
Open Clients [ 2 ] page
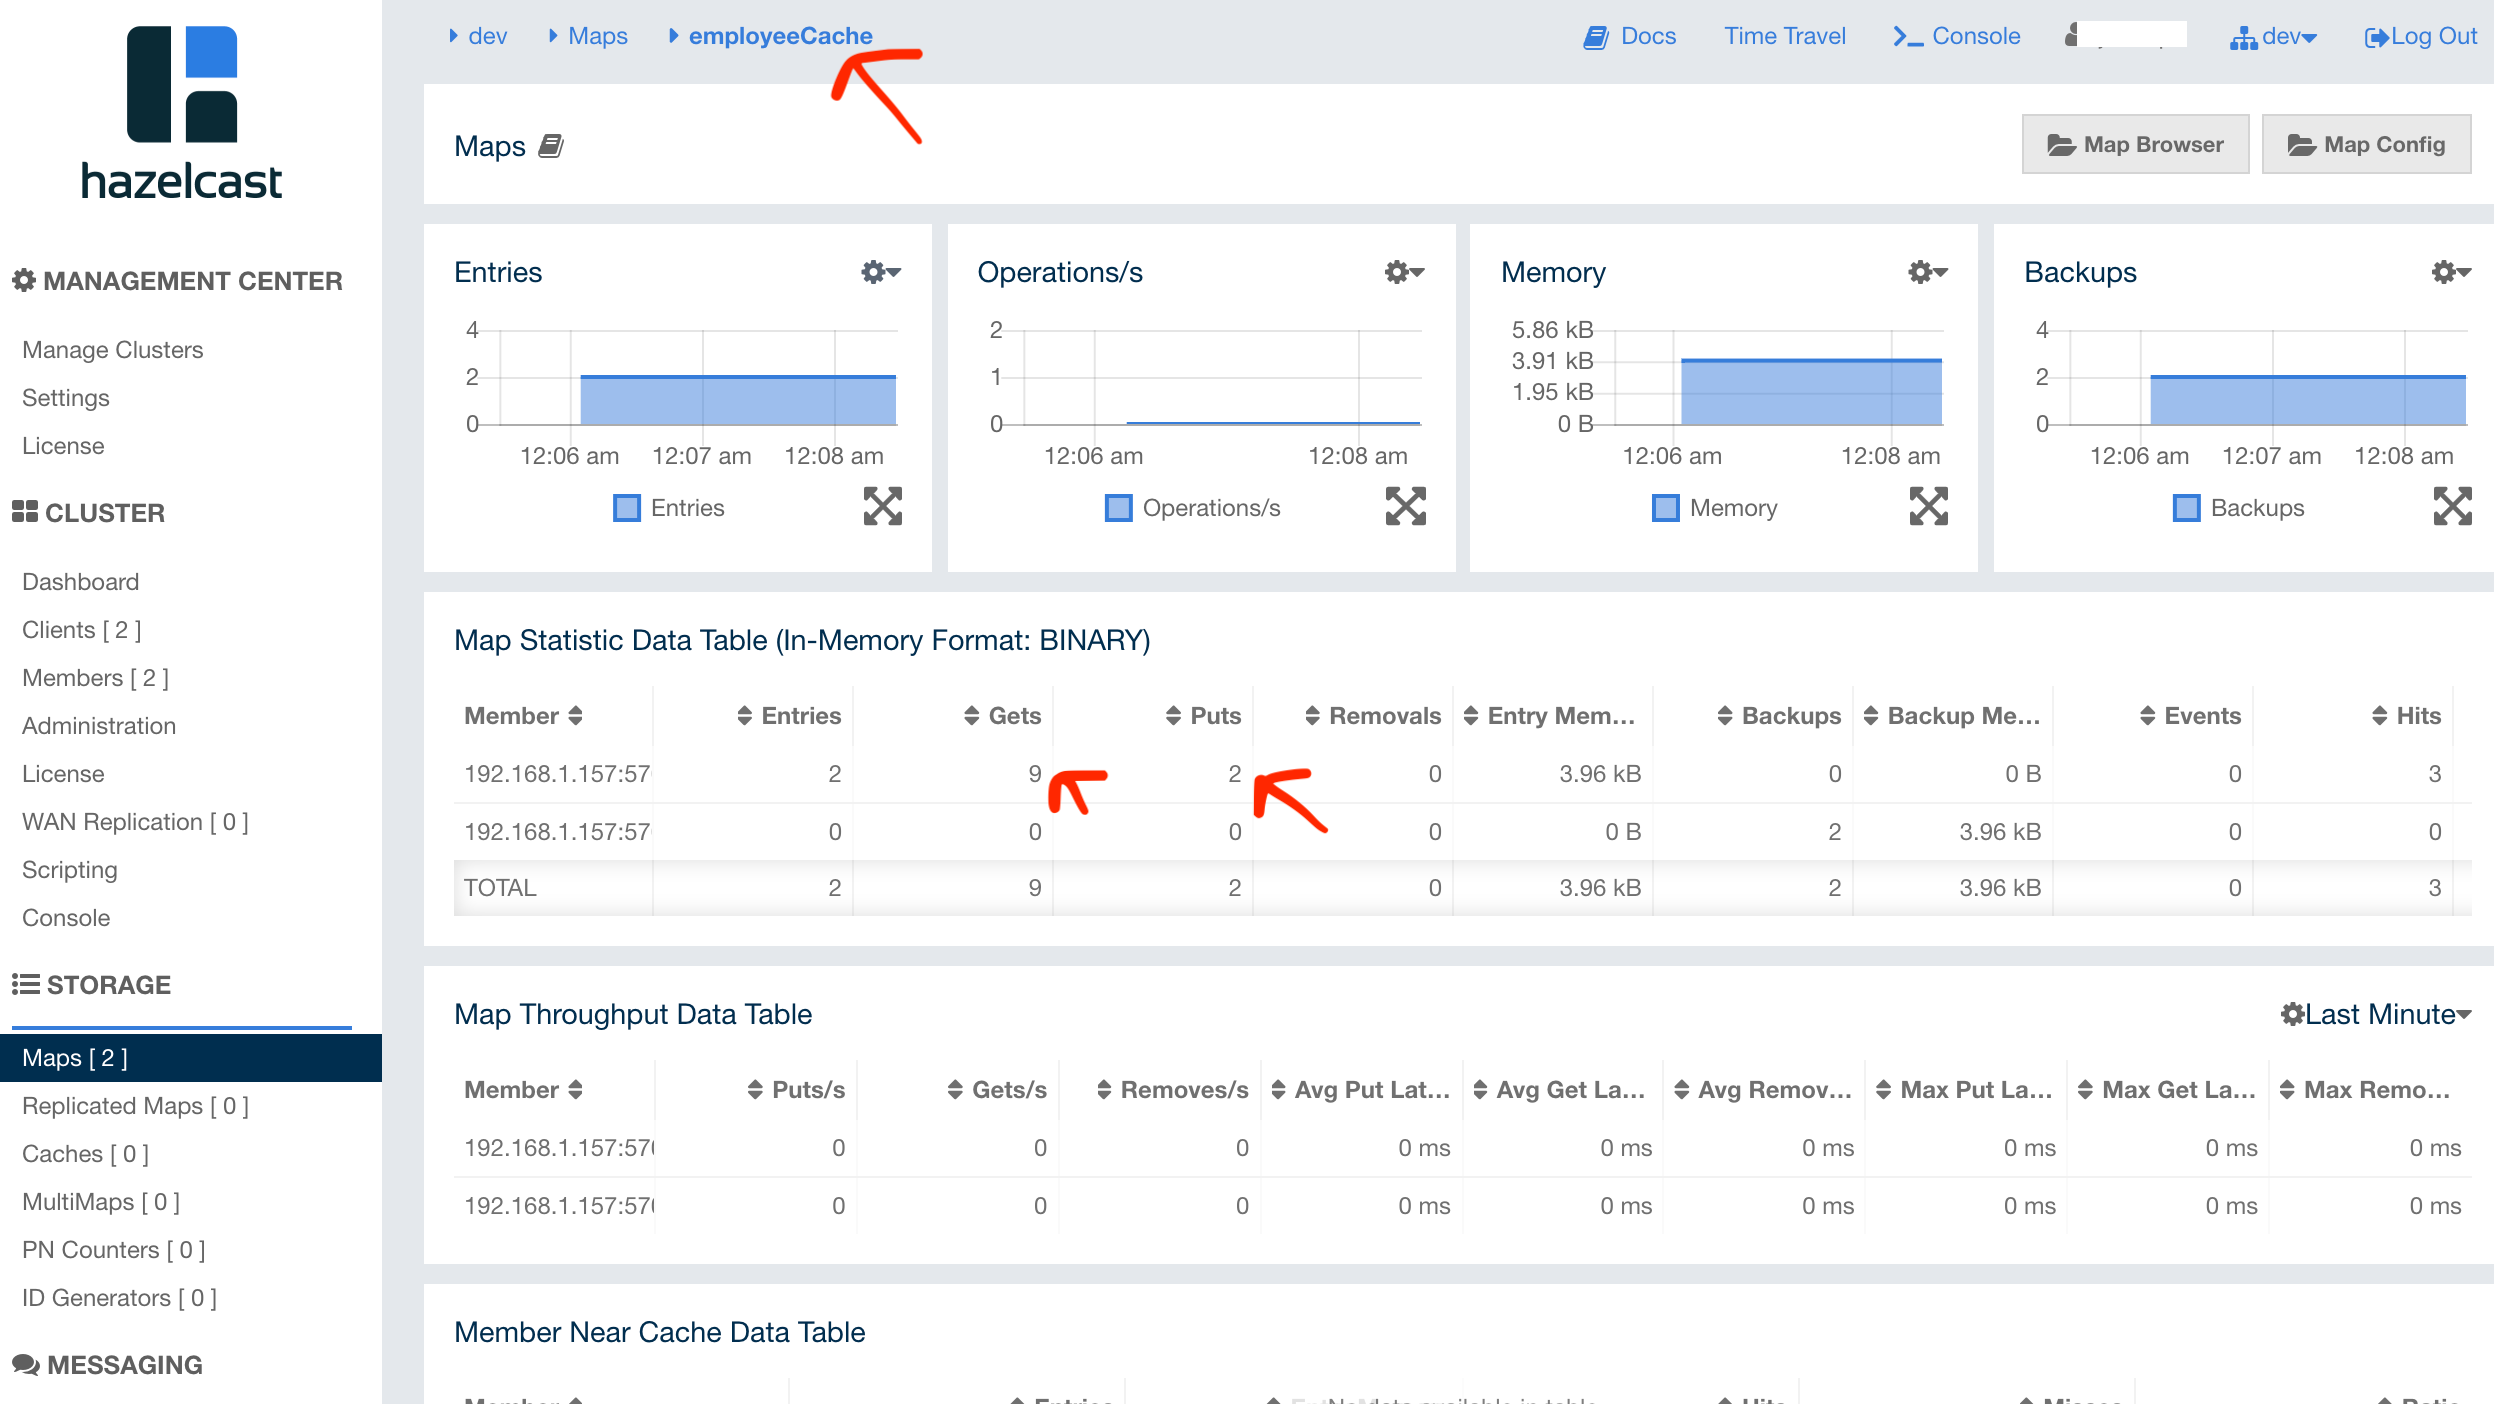[x=82, y=630]
